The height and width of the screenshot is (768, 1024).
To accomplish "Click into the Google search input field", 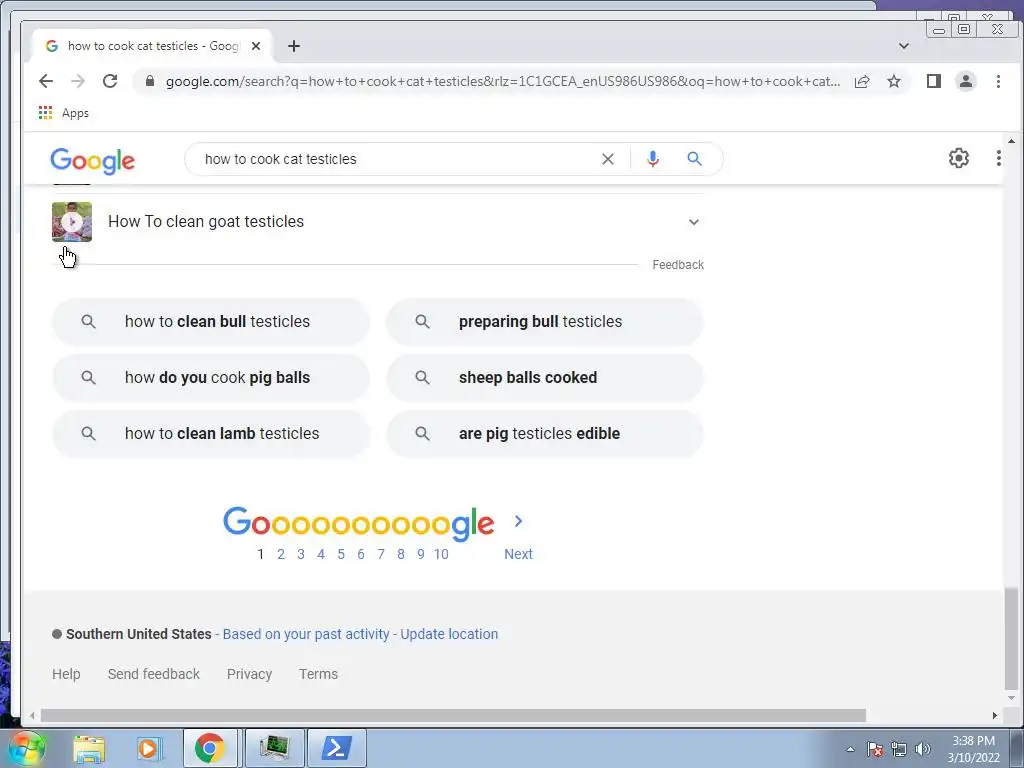I will pyautogui.click(x=395, y=159).
